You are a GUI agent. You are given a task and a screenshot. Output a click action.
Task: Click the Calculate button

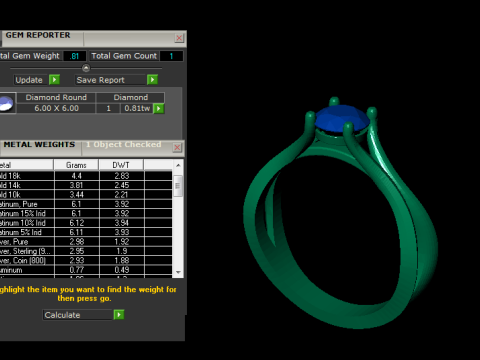click(78, 315)
